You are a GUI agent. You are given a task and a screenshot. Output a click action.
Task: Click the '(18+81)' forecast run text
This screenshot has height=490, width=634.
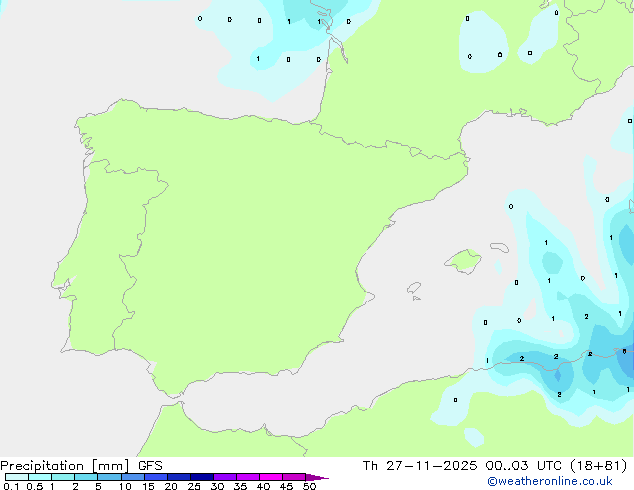point(598,466)
